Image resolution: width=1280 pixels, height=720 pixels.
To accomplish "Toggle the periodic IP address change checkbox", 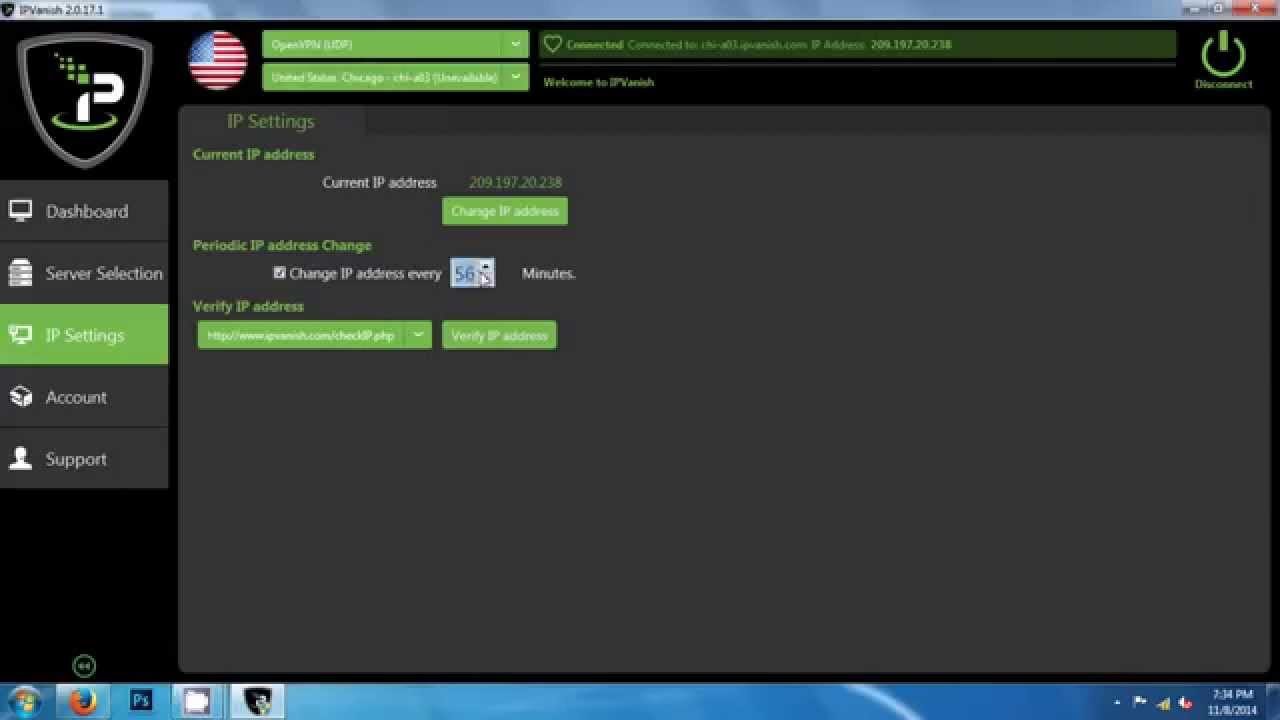I will 280,272.
